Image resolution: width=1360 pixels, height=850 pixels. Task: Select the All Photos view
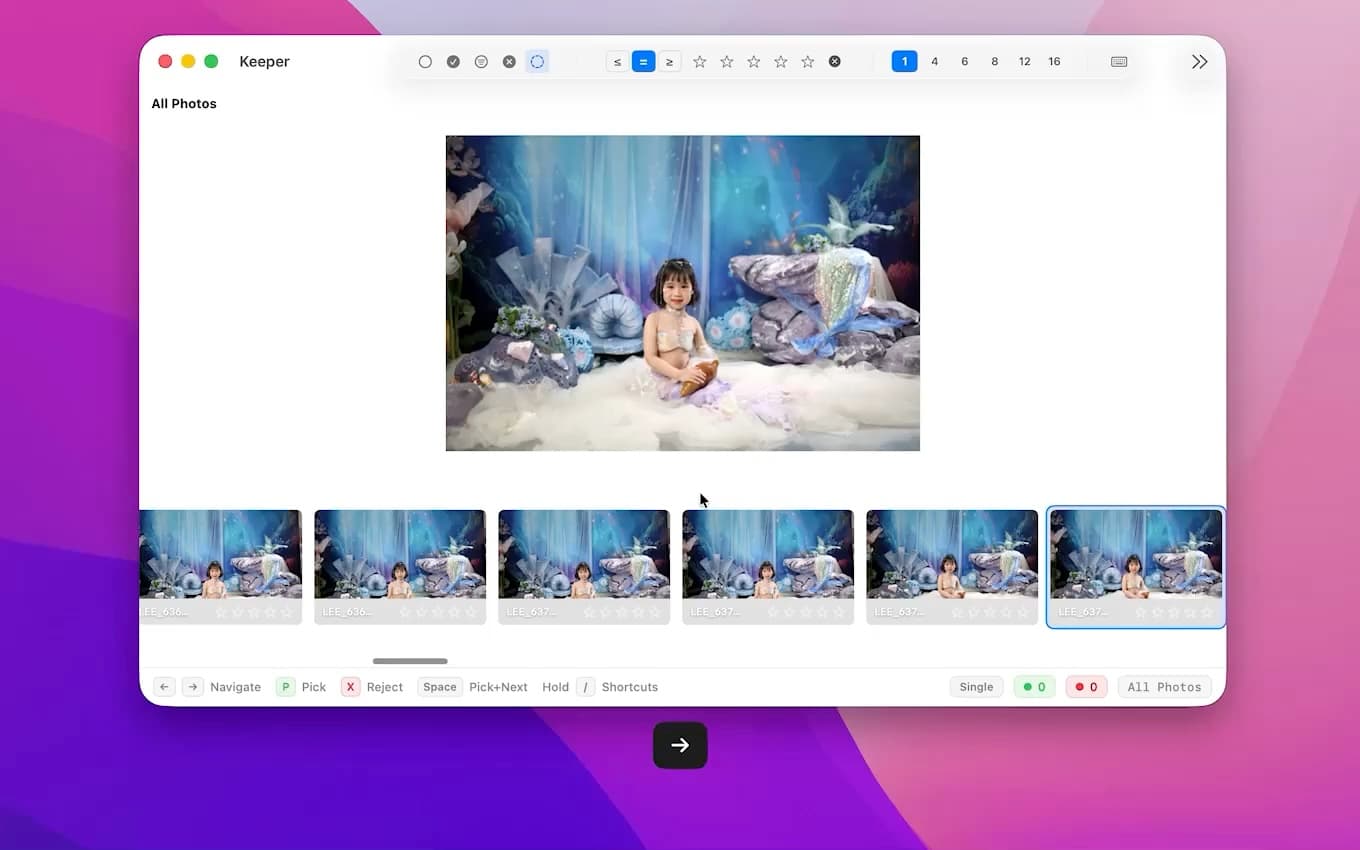(1164, 687)
